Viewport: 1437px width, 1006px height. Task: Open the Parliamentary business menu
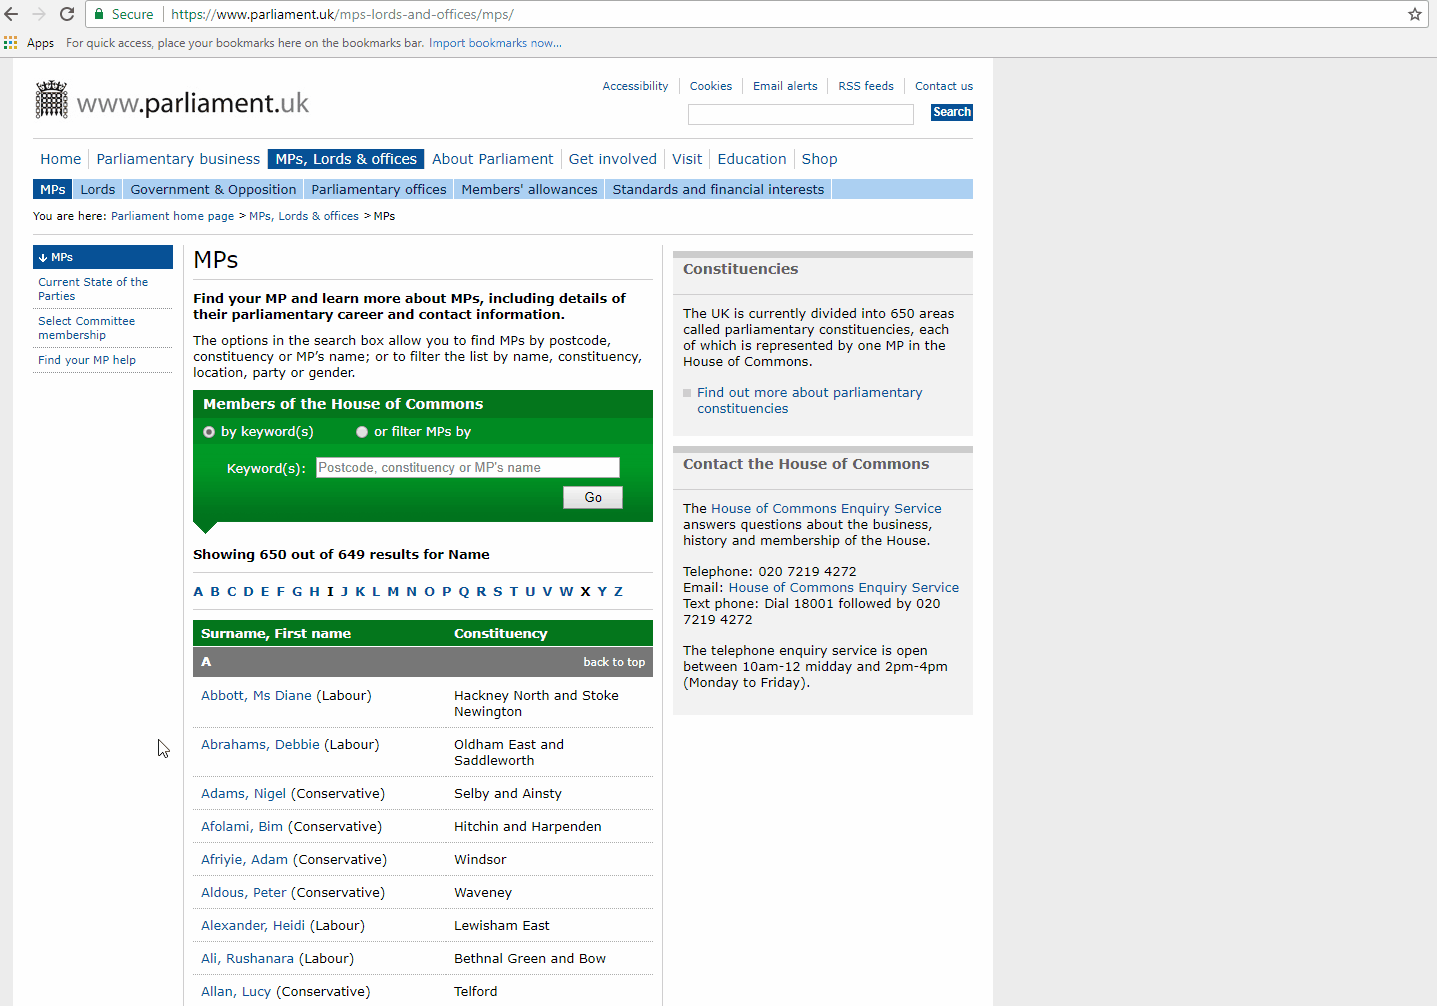(x=178, y=159)
